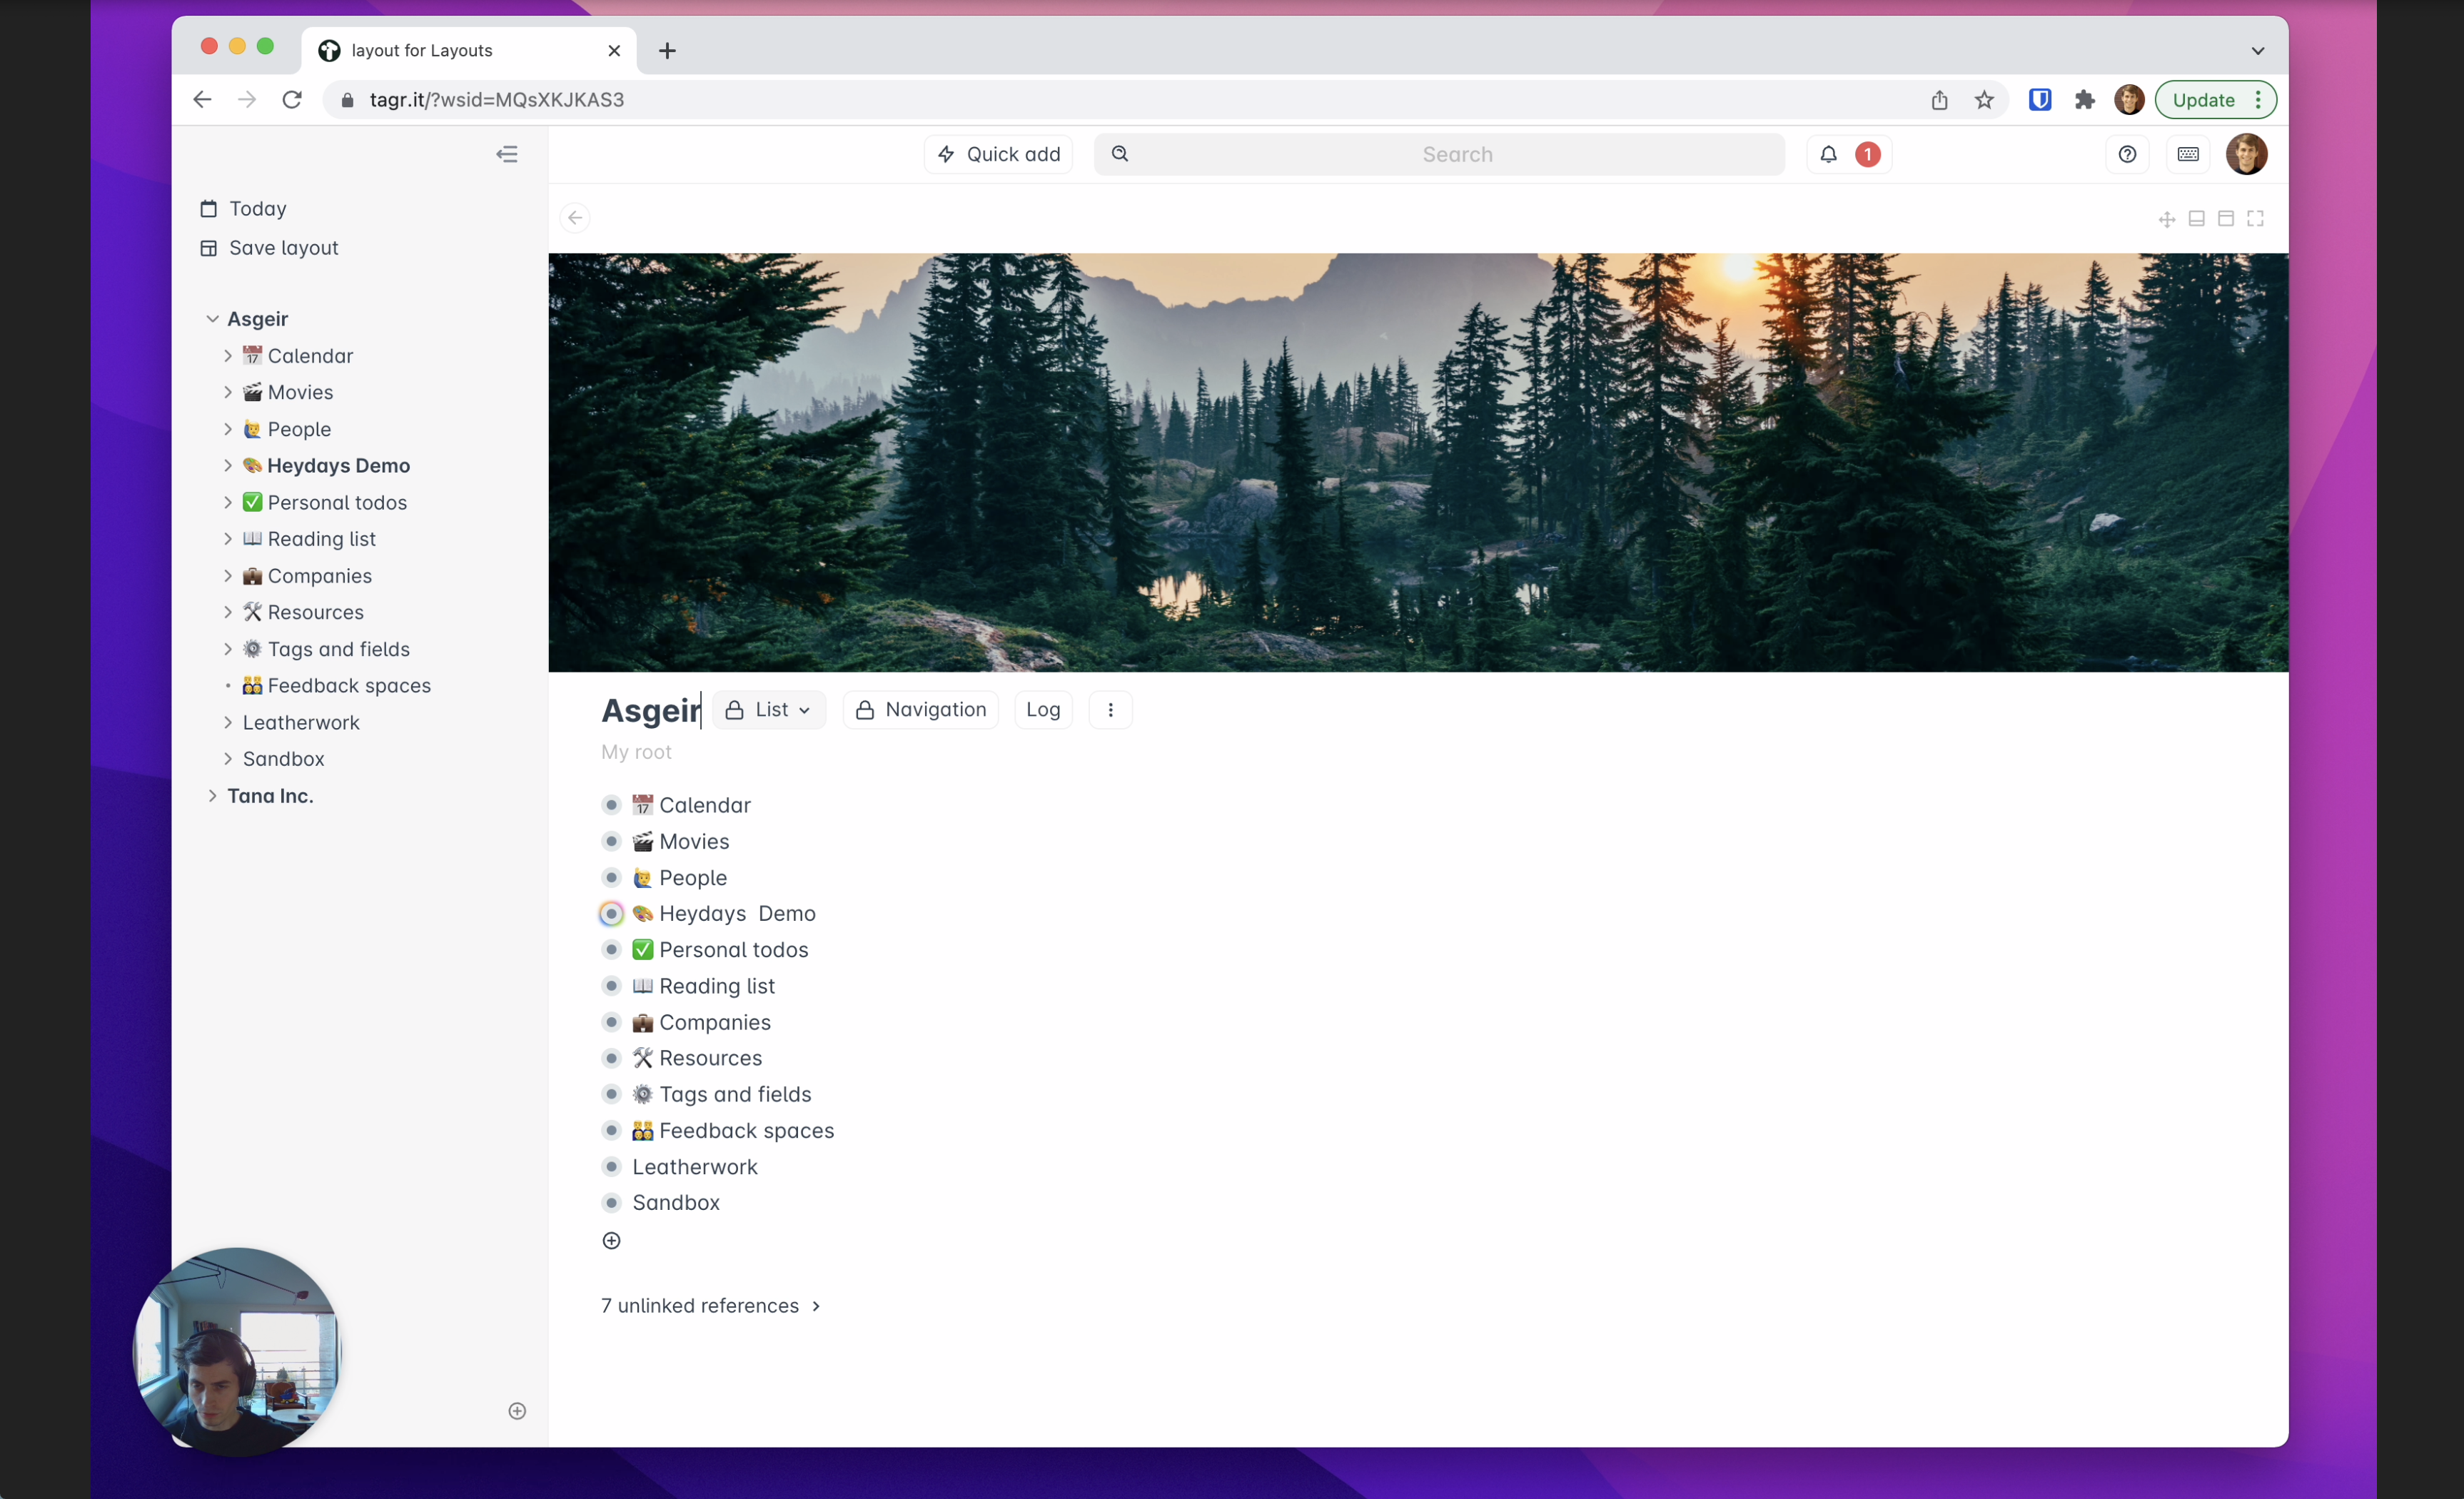Open browser extensions puzzle icon
The image size is (2464, 1499).
click(x=2084, y=100)
